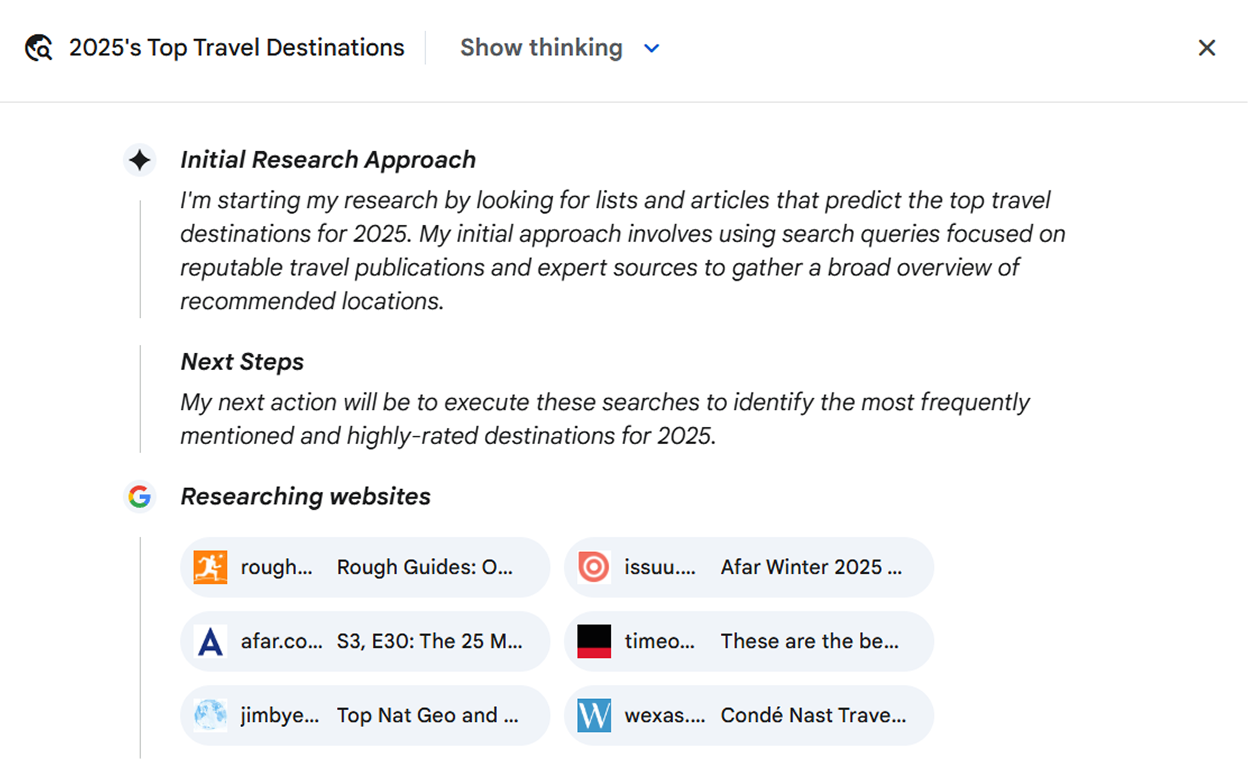This screenshot has width=1248, height=759.
Task: Click the issuu red circle favicon
Action: coord(594,567)
